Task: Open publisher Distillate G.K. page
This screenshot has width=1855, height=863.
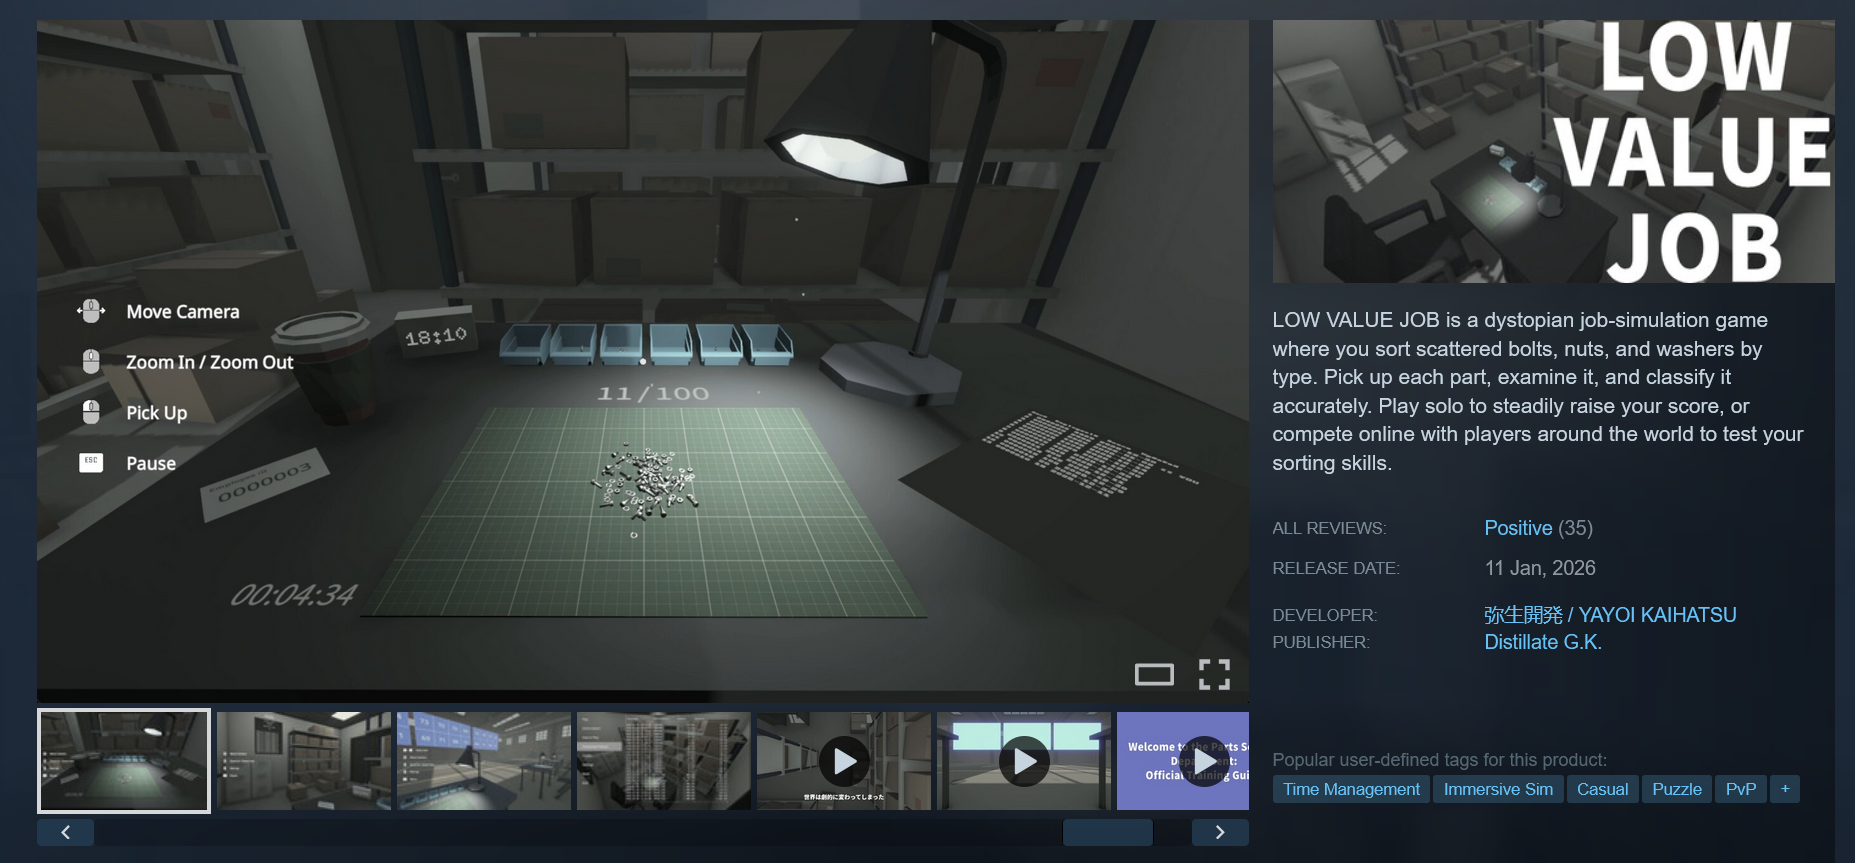Action: [1543, 642]
